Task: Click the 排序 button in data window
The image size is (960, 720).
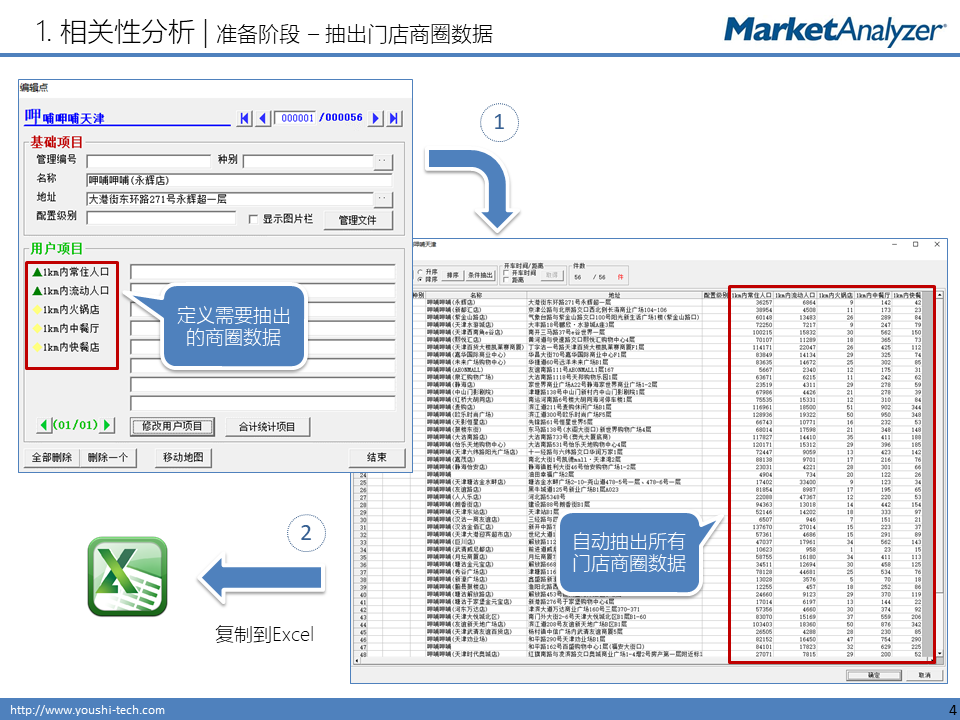Action: 452,276
